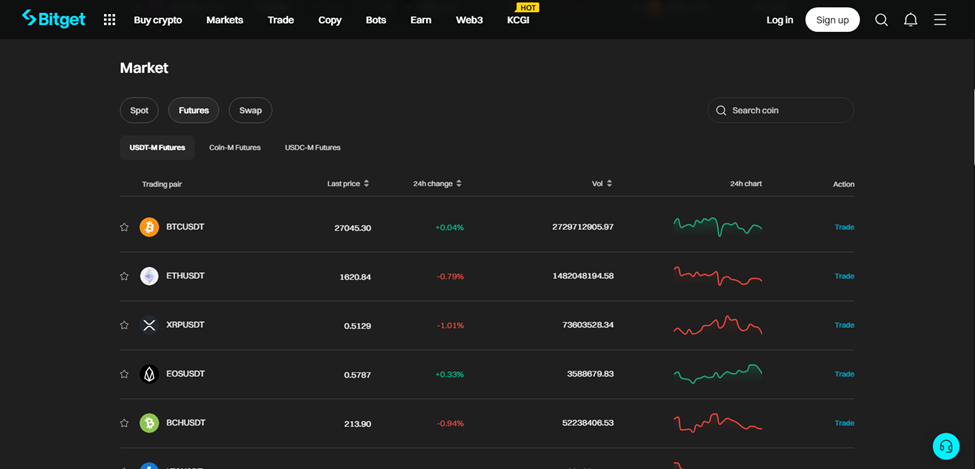Favorite BTCUSDT with its star
Image resolution: width=975 pixels, height=469 pixels.
point(124,227)
